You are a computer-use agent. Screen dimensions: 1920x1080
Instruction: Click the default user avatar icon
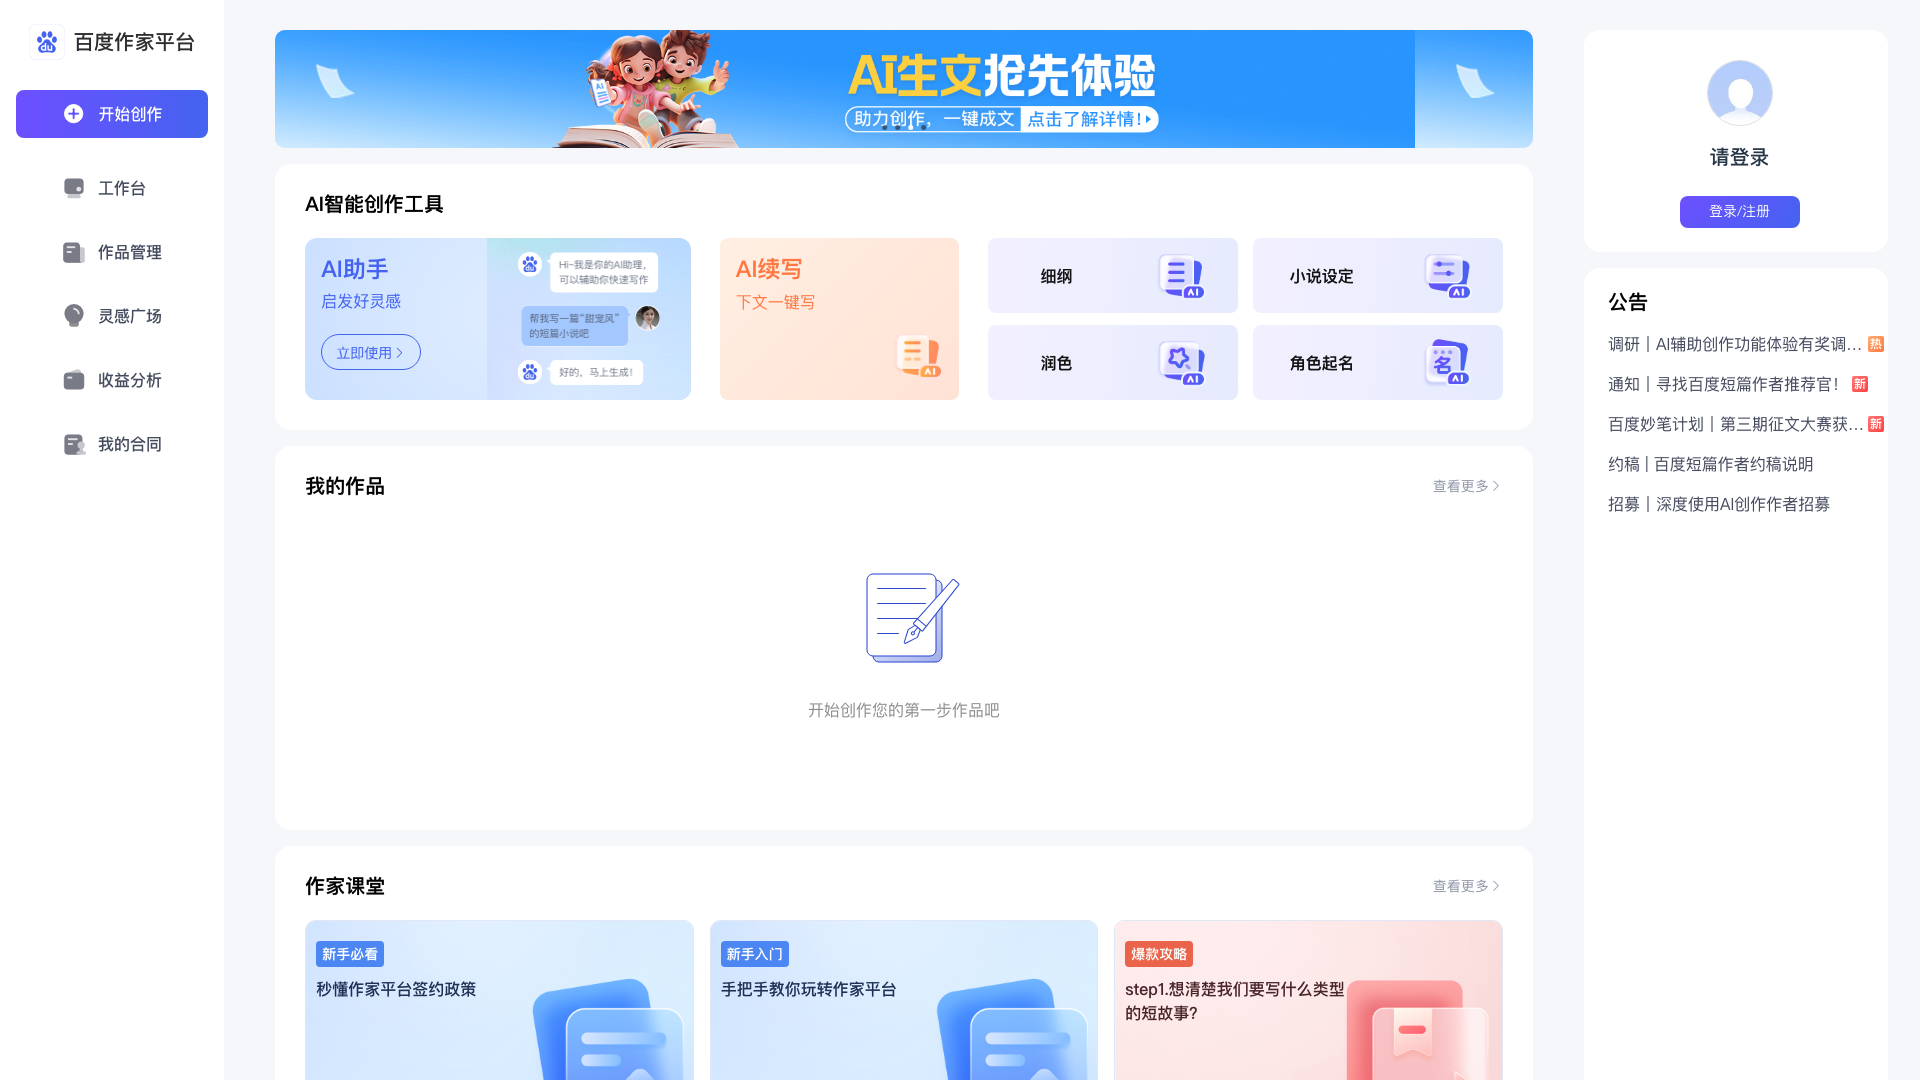point(1740,92)
